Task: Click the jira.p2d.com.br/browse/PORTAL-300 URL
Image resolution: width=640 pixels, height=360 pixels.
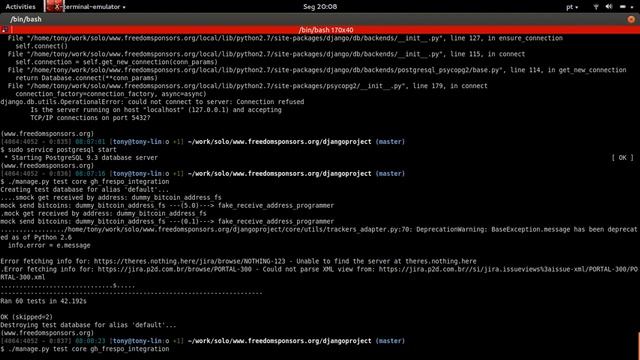Action: [175, 269]
